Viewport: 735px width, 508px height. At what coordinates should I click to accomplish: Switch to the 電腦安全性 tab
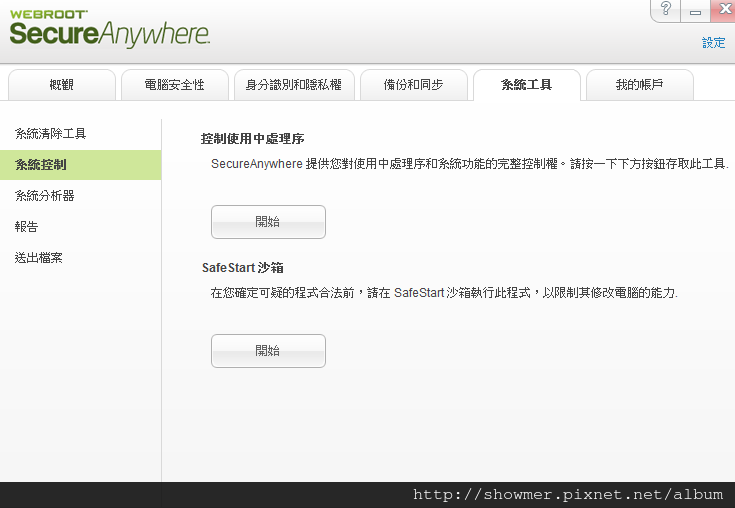tap(175, 85)
